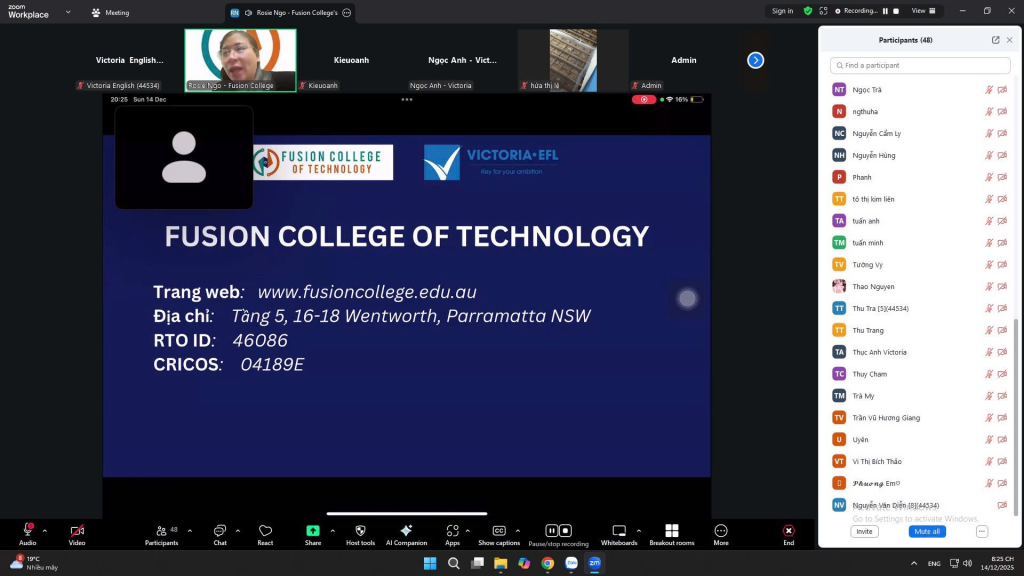1024x576 pixels.
Task: Open Breakout rooms
Action: click(x=671, y=531)
